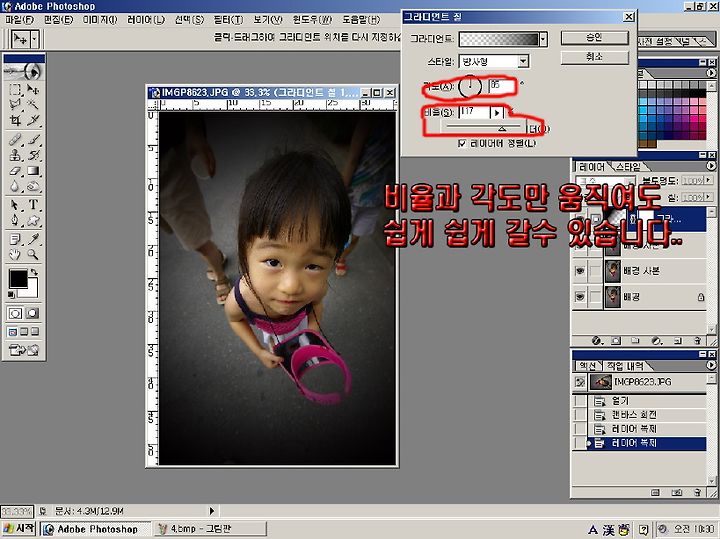Viewport: 720px width, 539px height.
Task: Select the Pen tool
Action: [15, 221]
